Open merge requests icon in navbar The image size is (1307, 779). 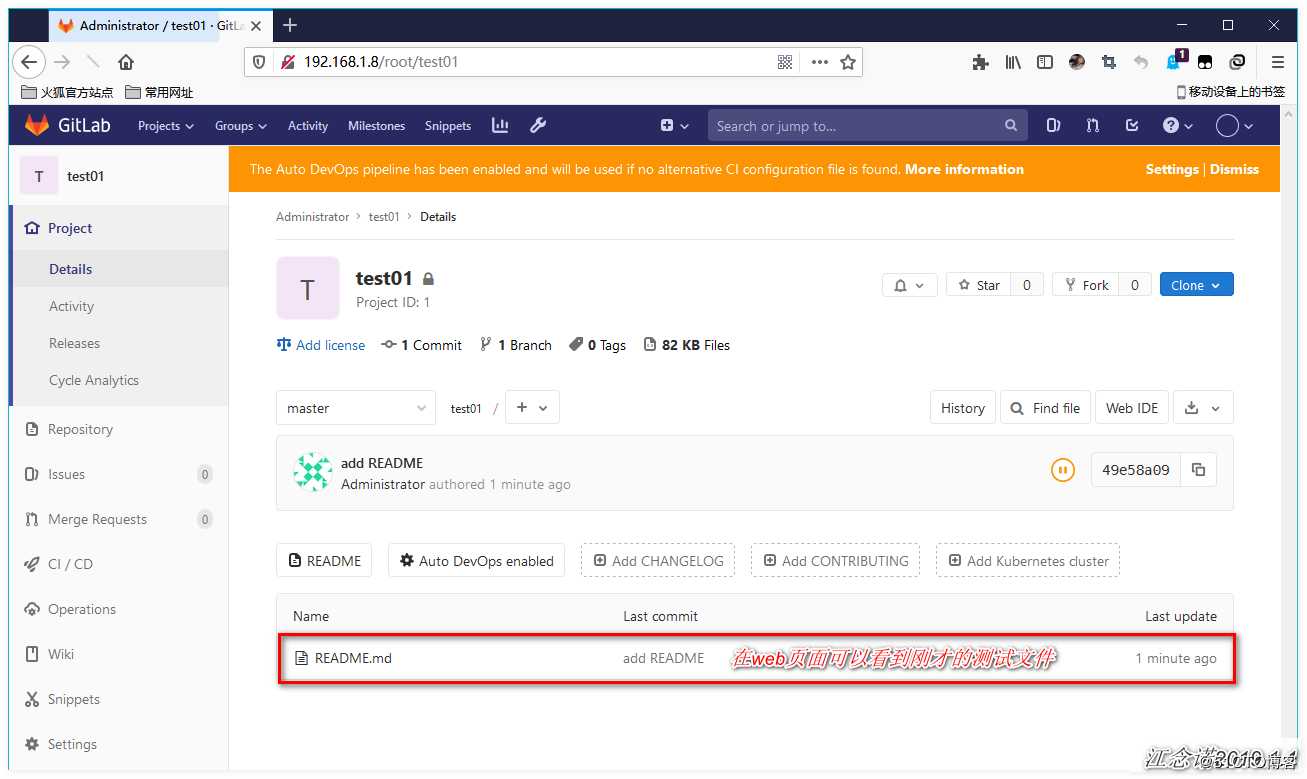click(x=1092, y=126)
